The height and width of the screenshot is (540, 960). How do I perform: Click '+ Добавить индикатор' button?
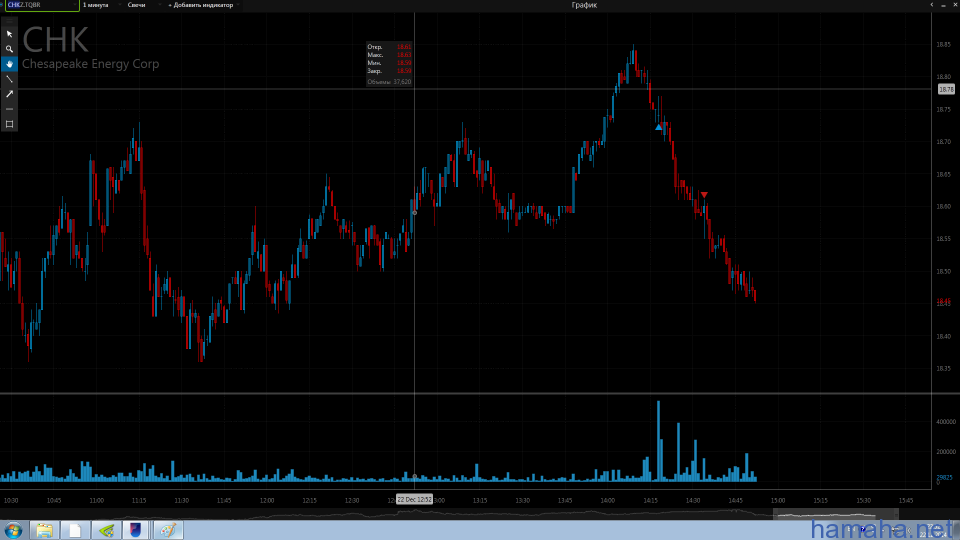tap(201, 5)
